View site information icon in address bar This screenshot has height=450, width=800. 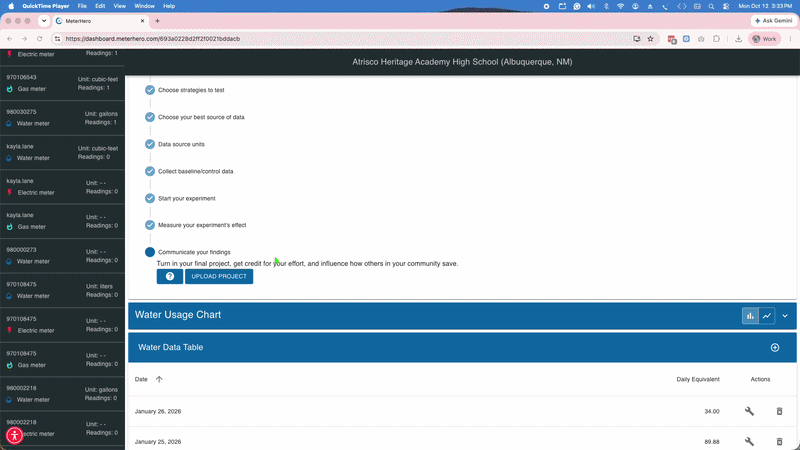[57, 39]
